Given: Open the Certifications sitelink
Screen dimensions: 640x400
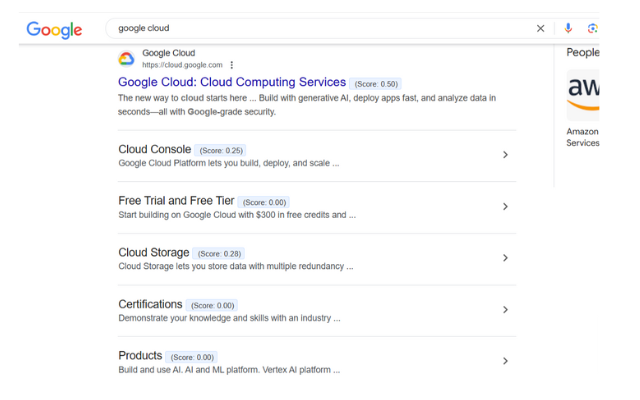Looking at the screenshot, I should (x=150, y=304).
